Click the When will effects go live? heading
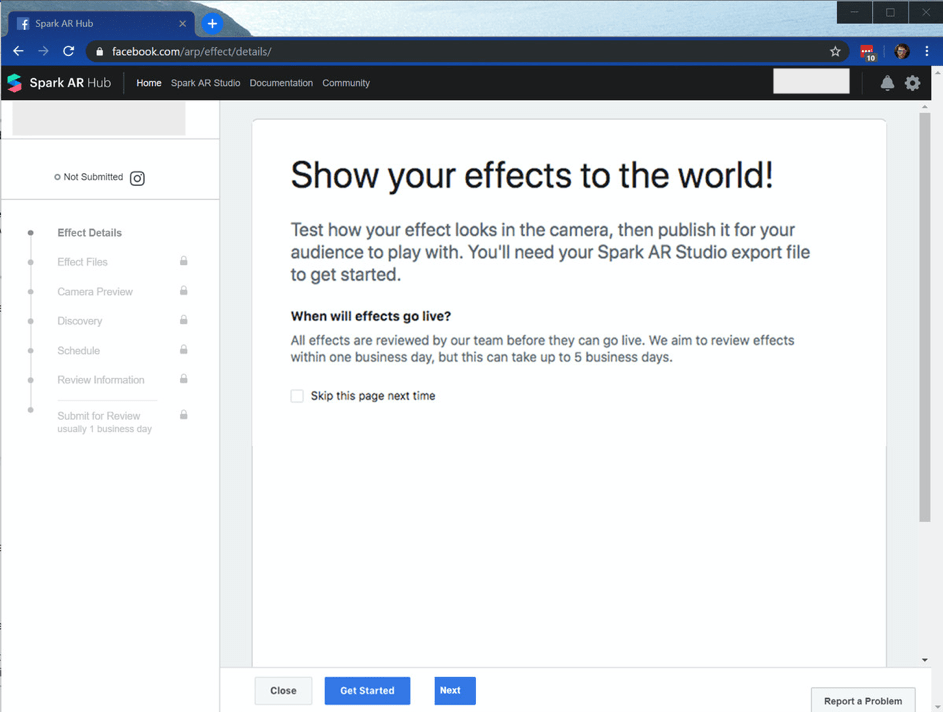This screenshot has height=712, width=943. (x=371, y=316)
